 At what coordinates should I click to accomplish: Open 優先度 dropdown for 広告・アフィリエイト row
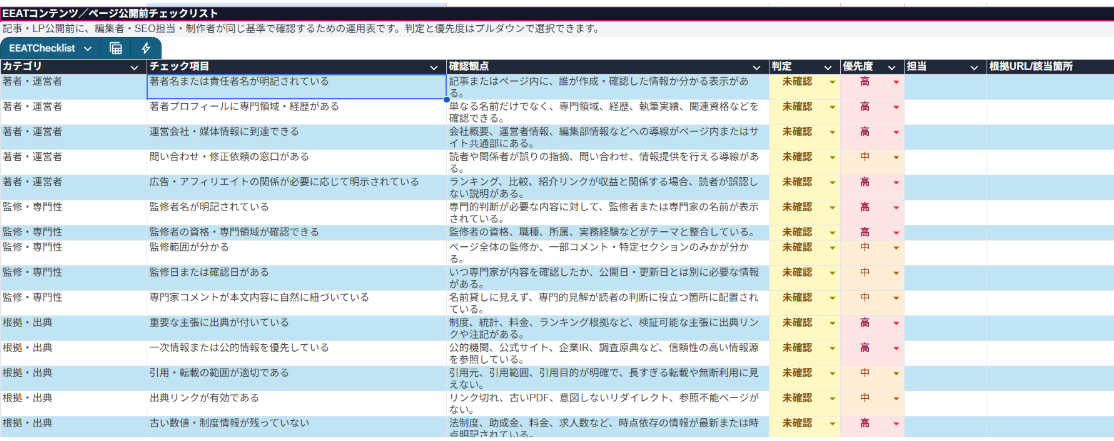896,183
